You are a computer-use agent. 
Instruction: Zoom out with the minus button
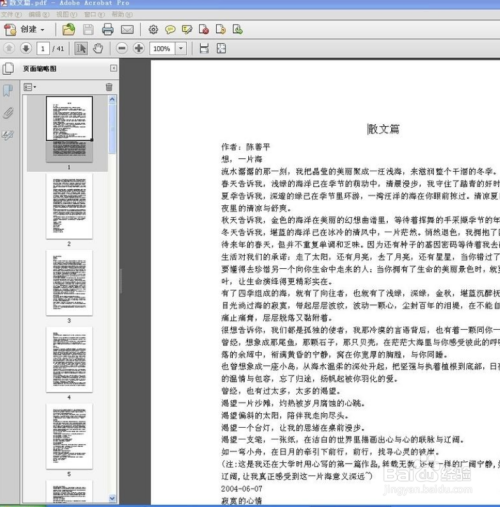pos(122,48)
